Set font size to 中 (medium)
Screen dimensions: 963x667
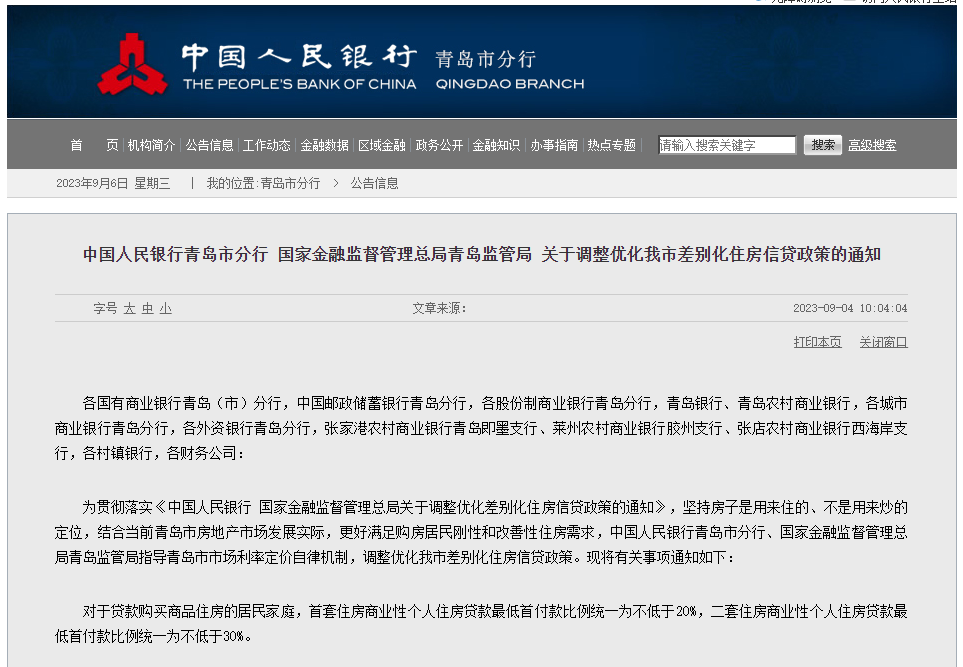(147, 308)
